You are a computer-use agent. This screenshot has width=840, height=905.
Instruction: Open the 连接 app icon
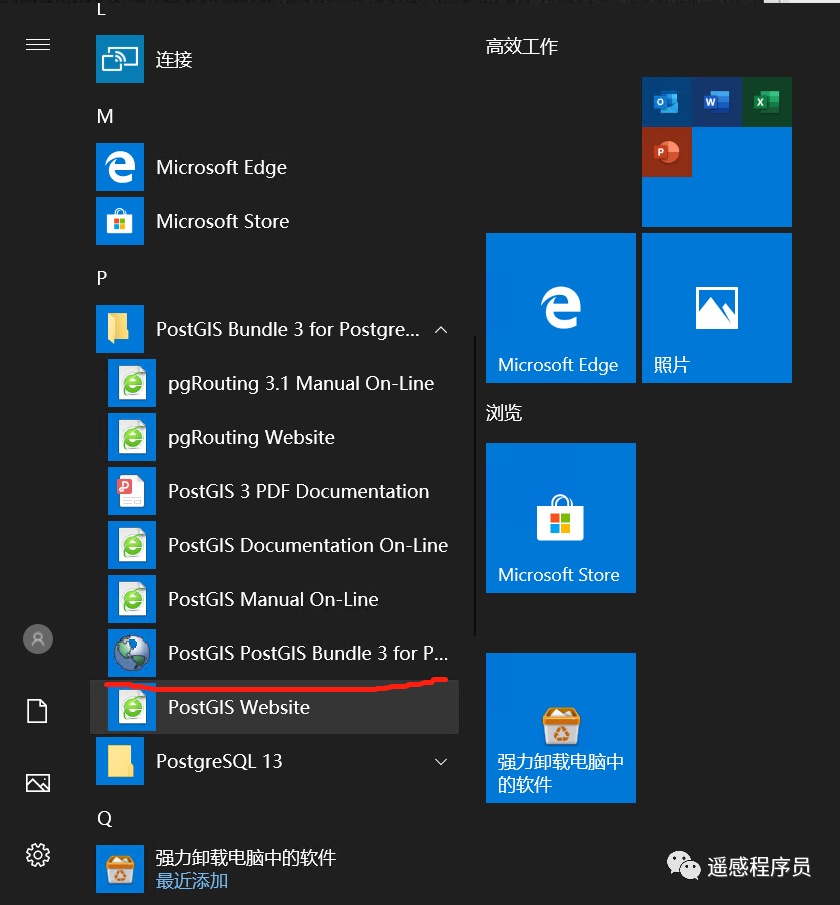tap(120, 59)
